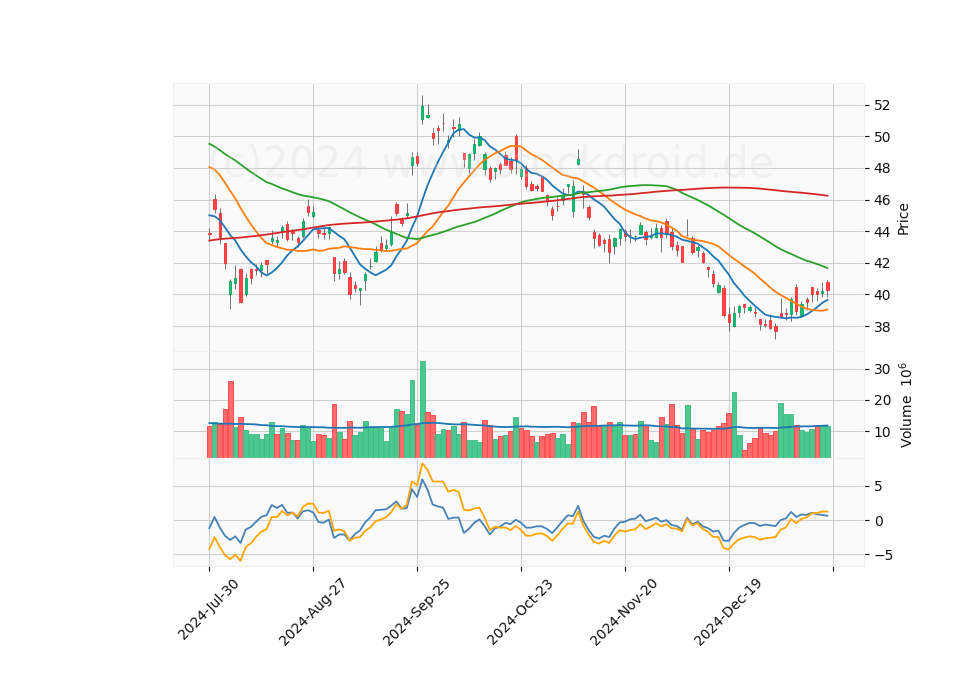Click the 42 price tick label
This screenshot has width=960, height=690.
pyautogui.click(x=882, y=263)
